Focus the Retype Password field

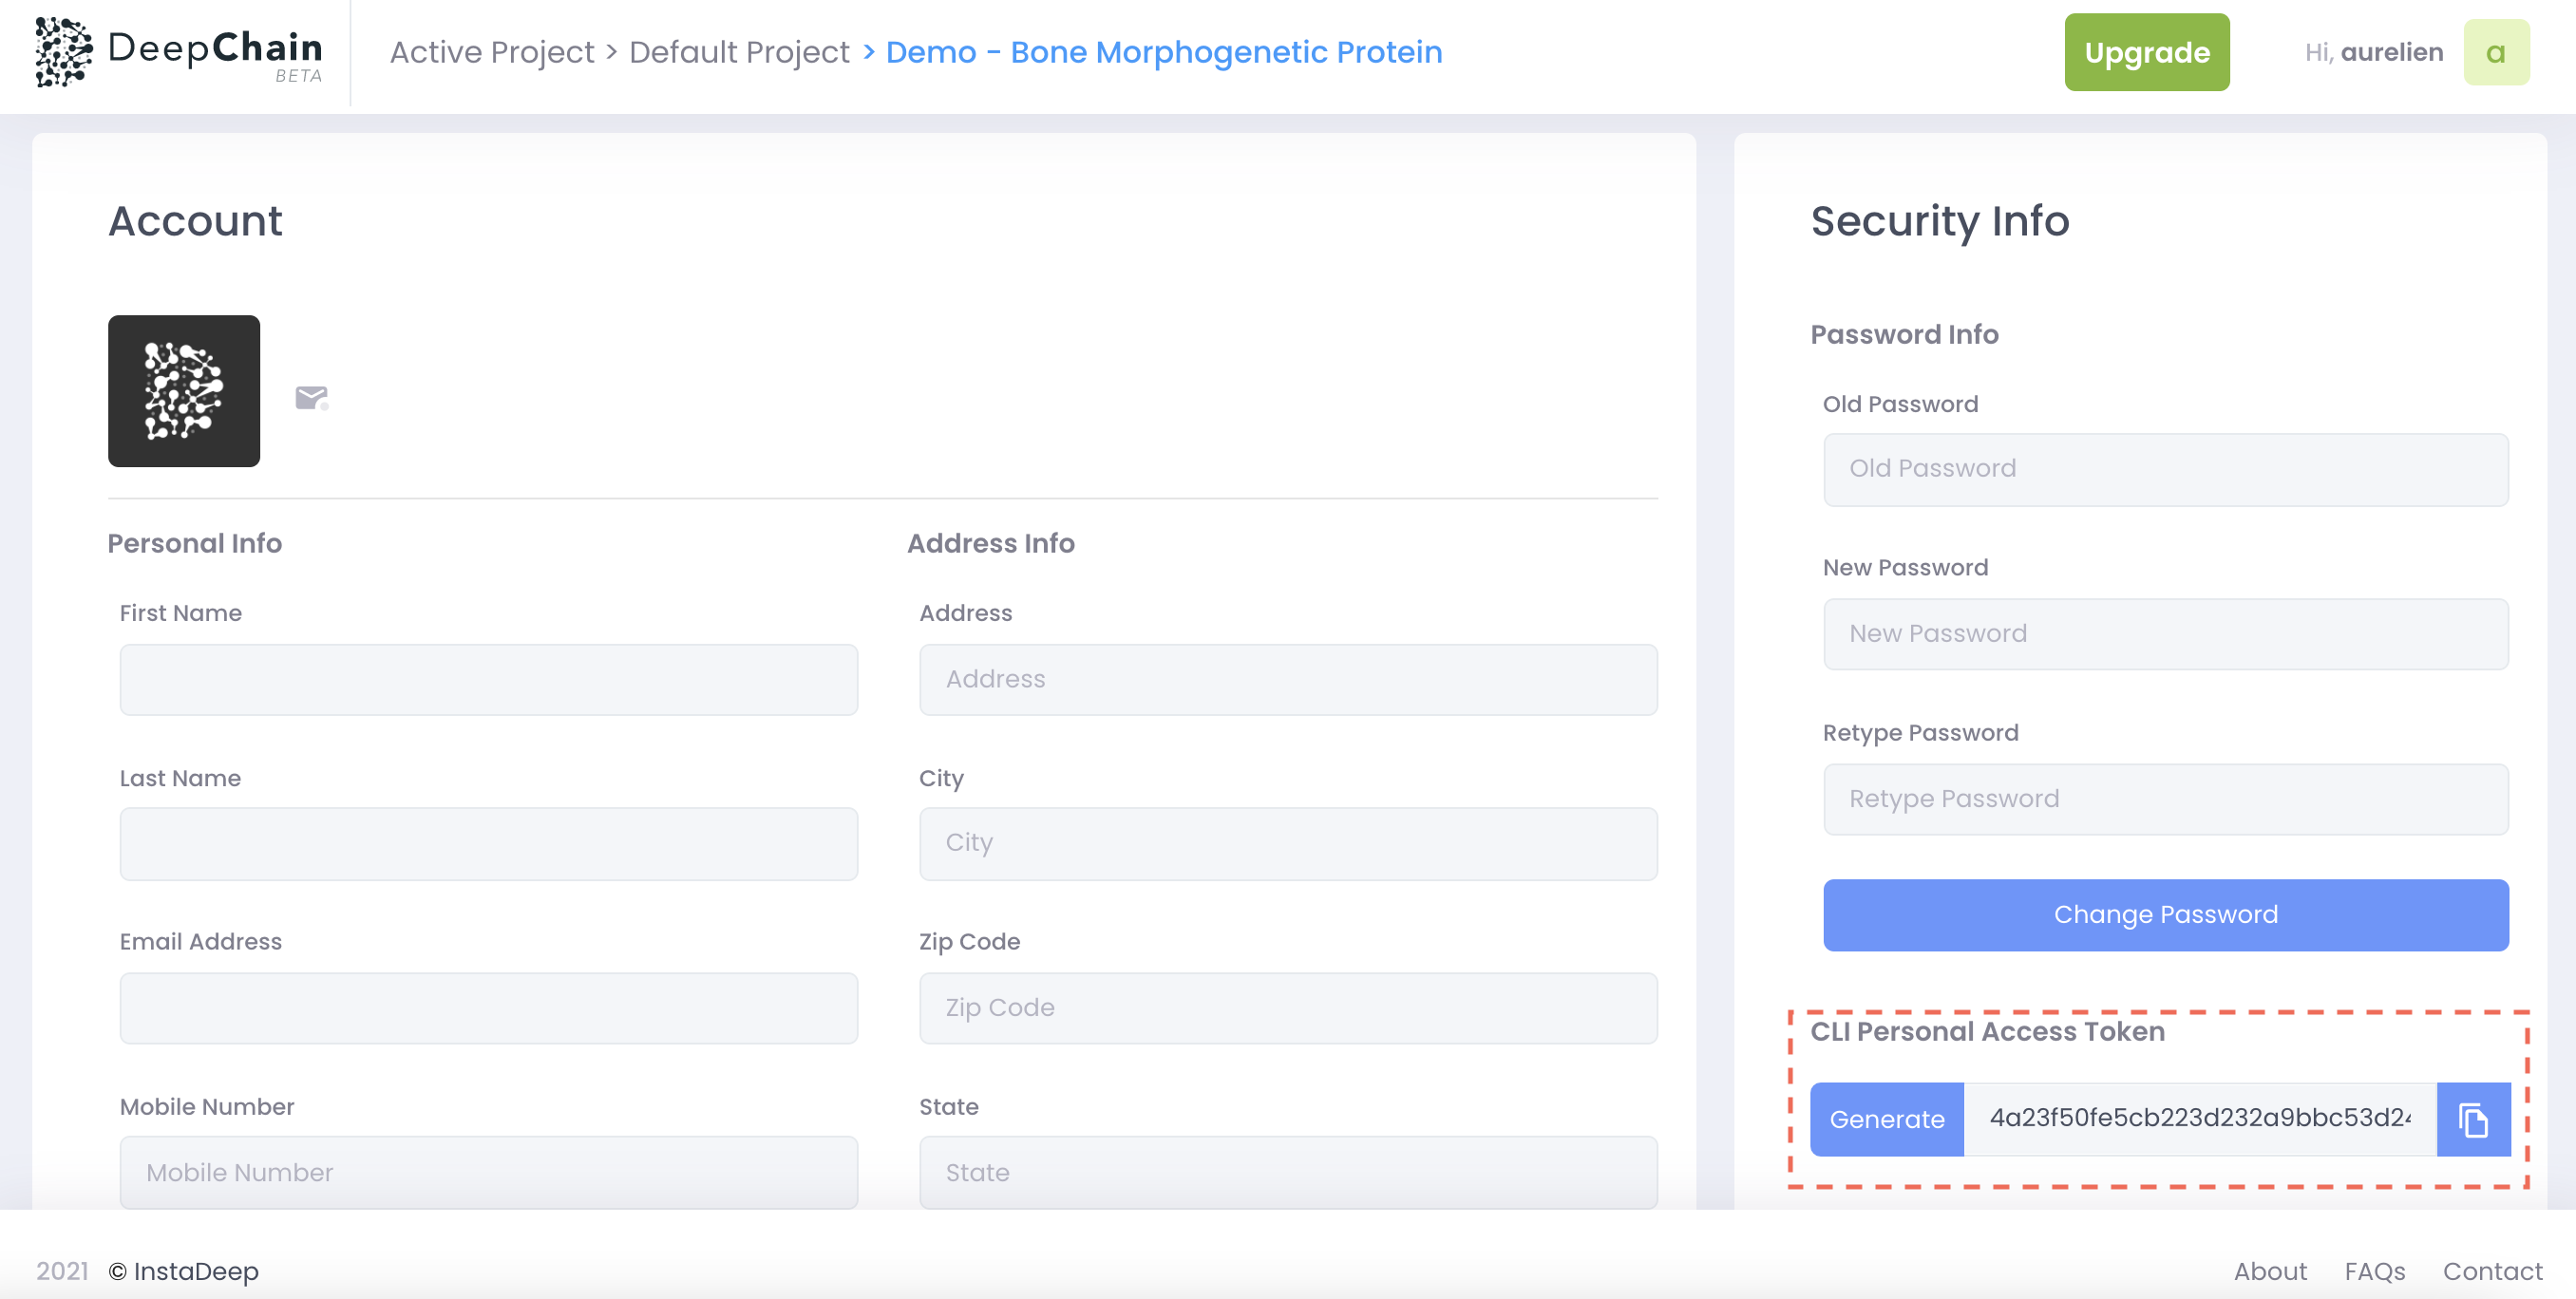pyautogui.click(x=2165, y=799)
